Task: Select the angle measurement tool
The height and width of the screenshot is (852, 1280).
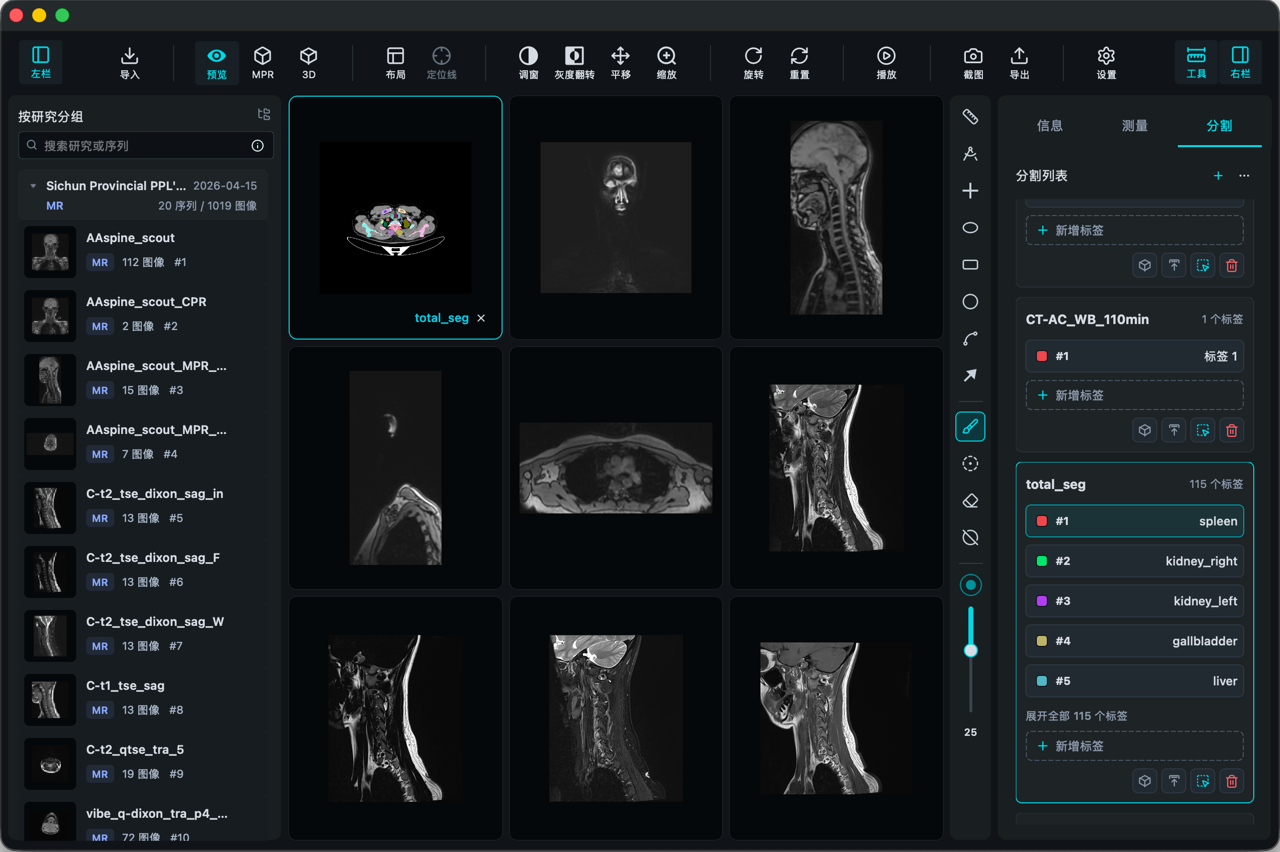Action: (970, 154)
